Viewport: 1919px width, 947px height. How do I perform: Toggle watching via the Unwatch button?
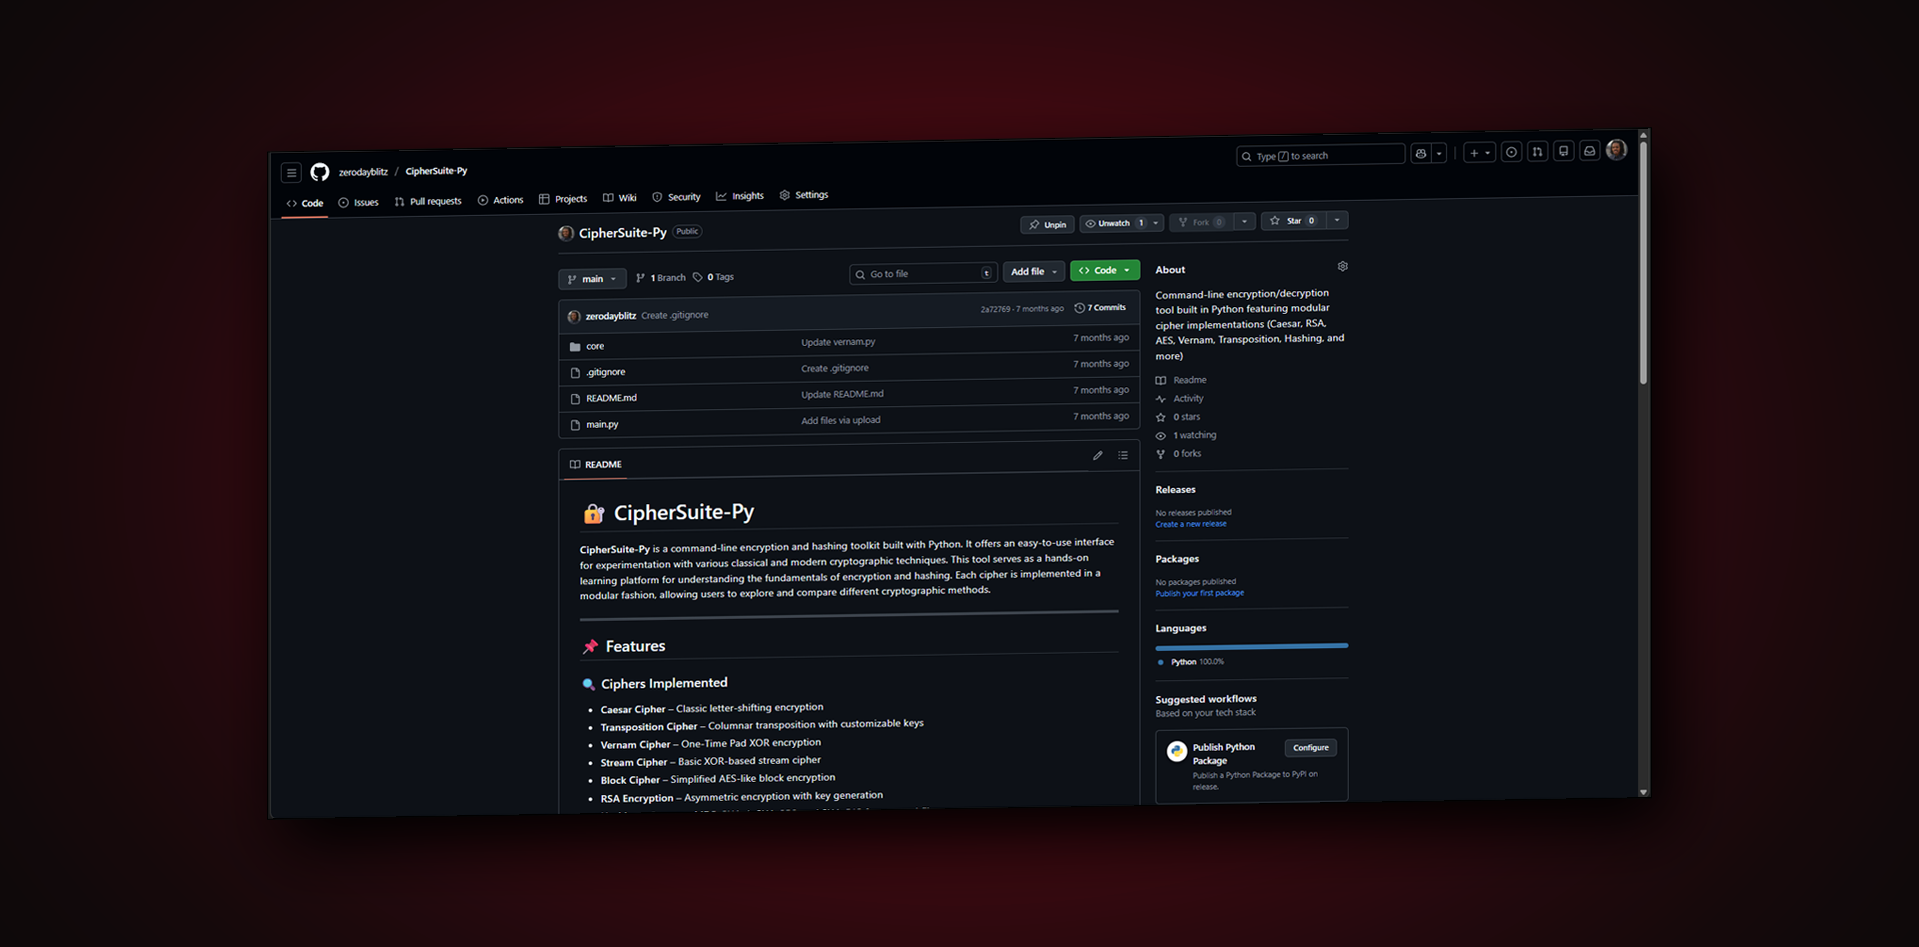tap(1113, 223)
